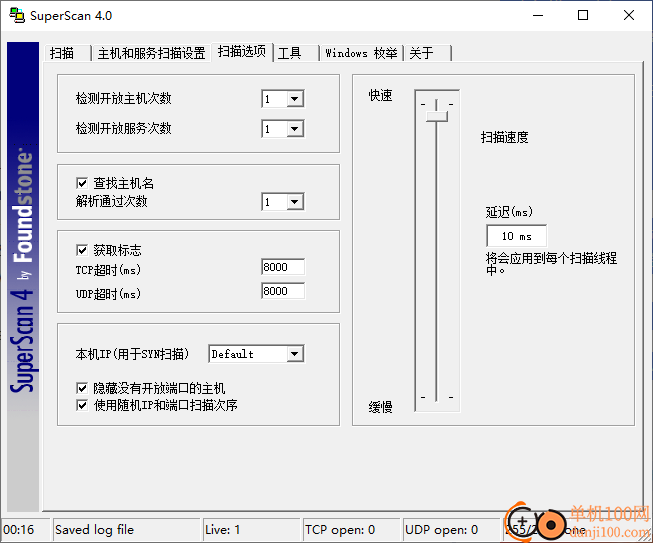This screenshot has height=543, width=653.
Task: Maximize the SuperScan window
Action: (x=583, y=15)
